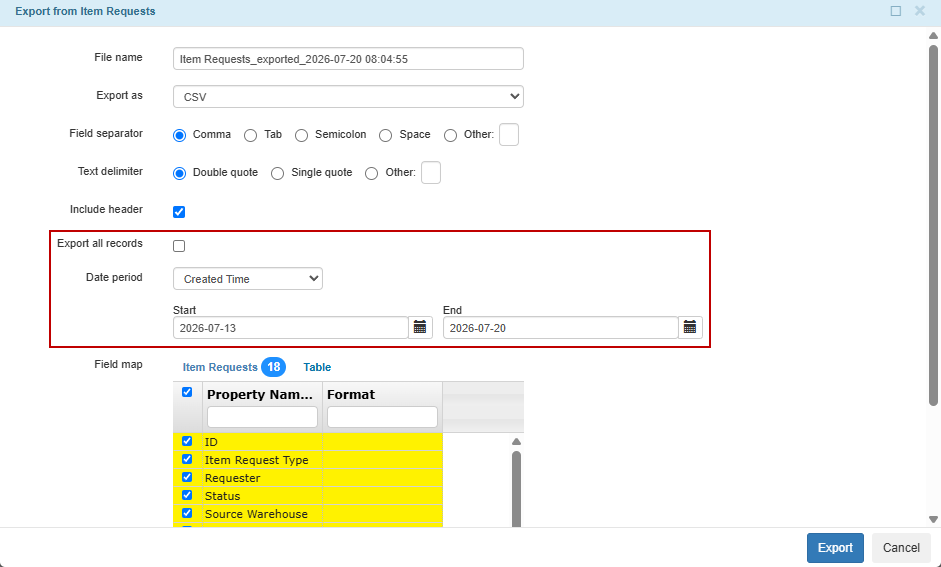The width and height of the screenshot is (941, 567).
Task: Select Semicolon as field separator
Action: [x=301, y=136]
